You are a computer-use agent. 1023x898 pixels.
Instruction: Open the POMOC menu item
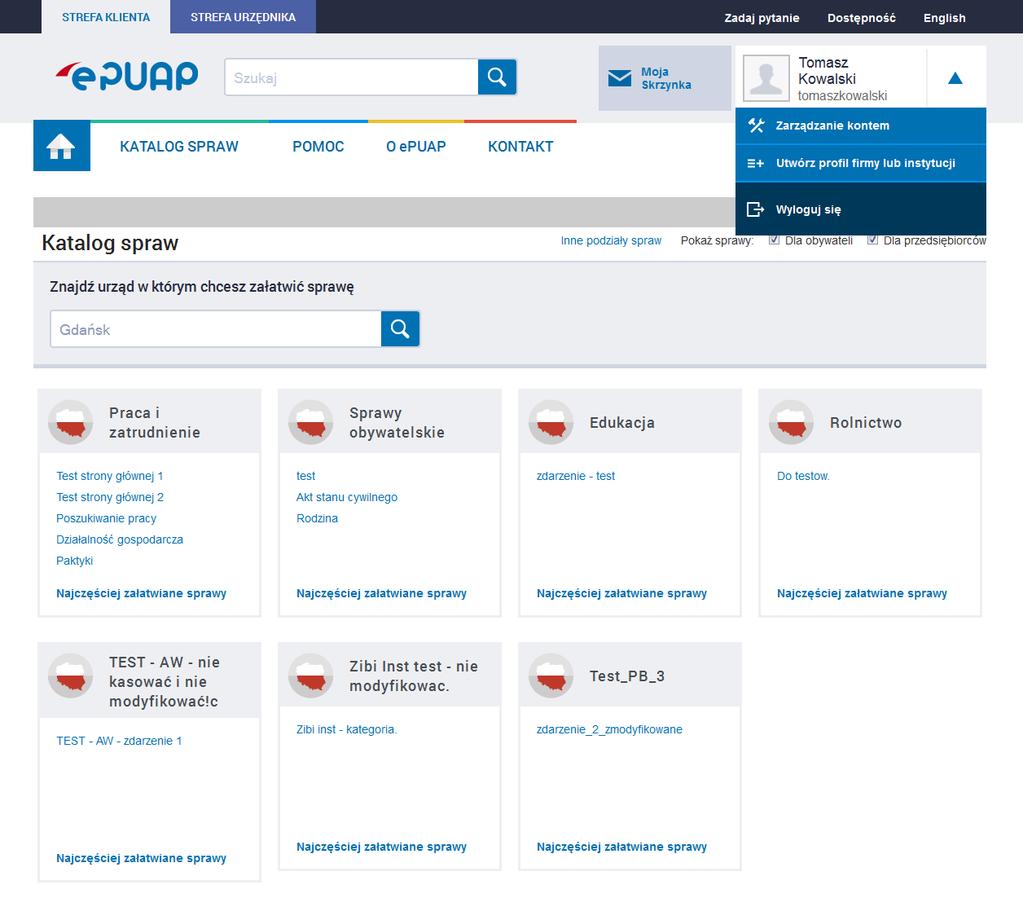pyautogui.click(x=318, y=147)
